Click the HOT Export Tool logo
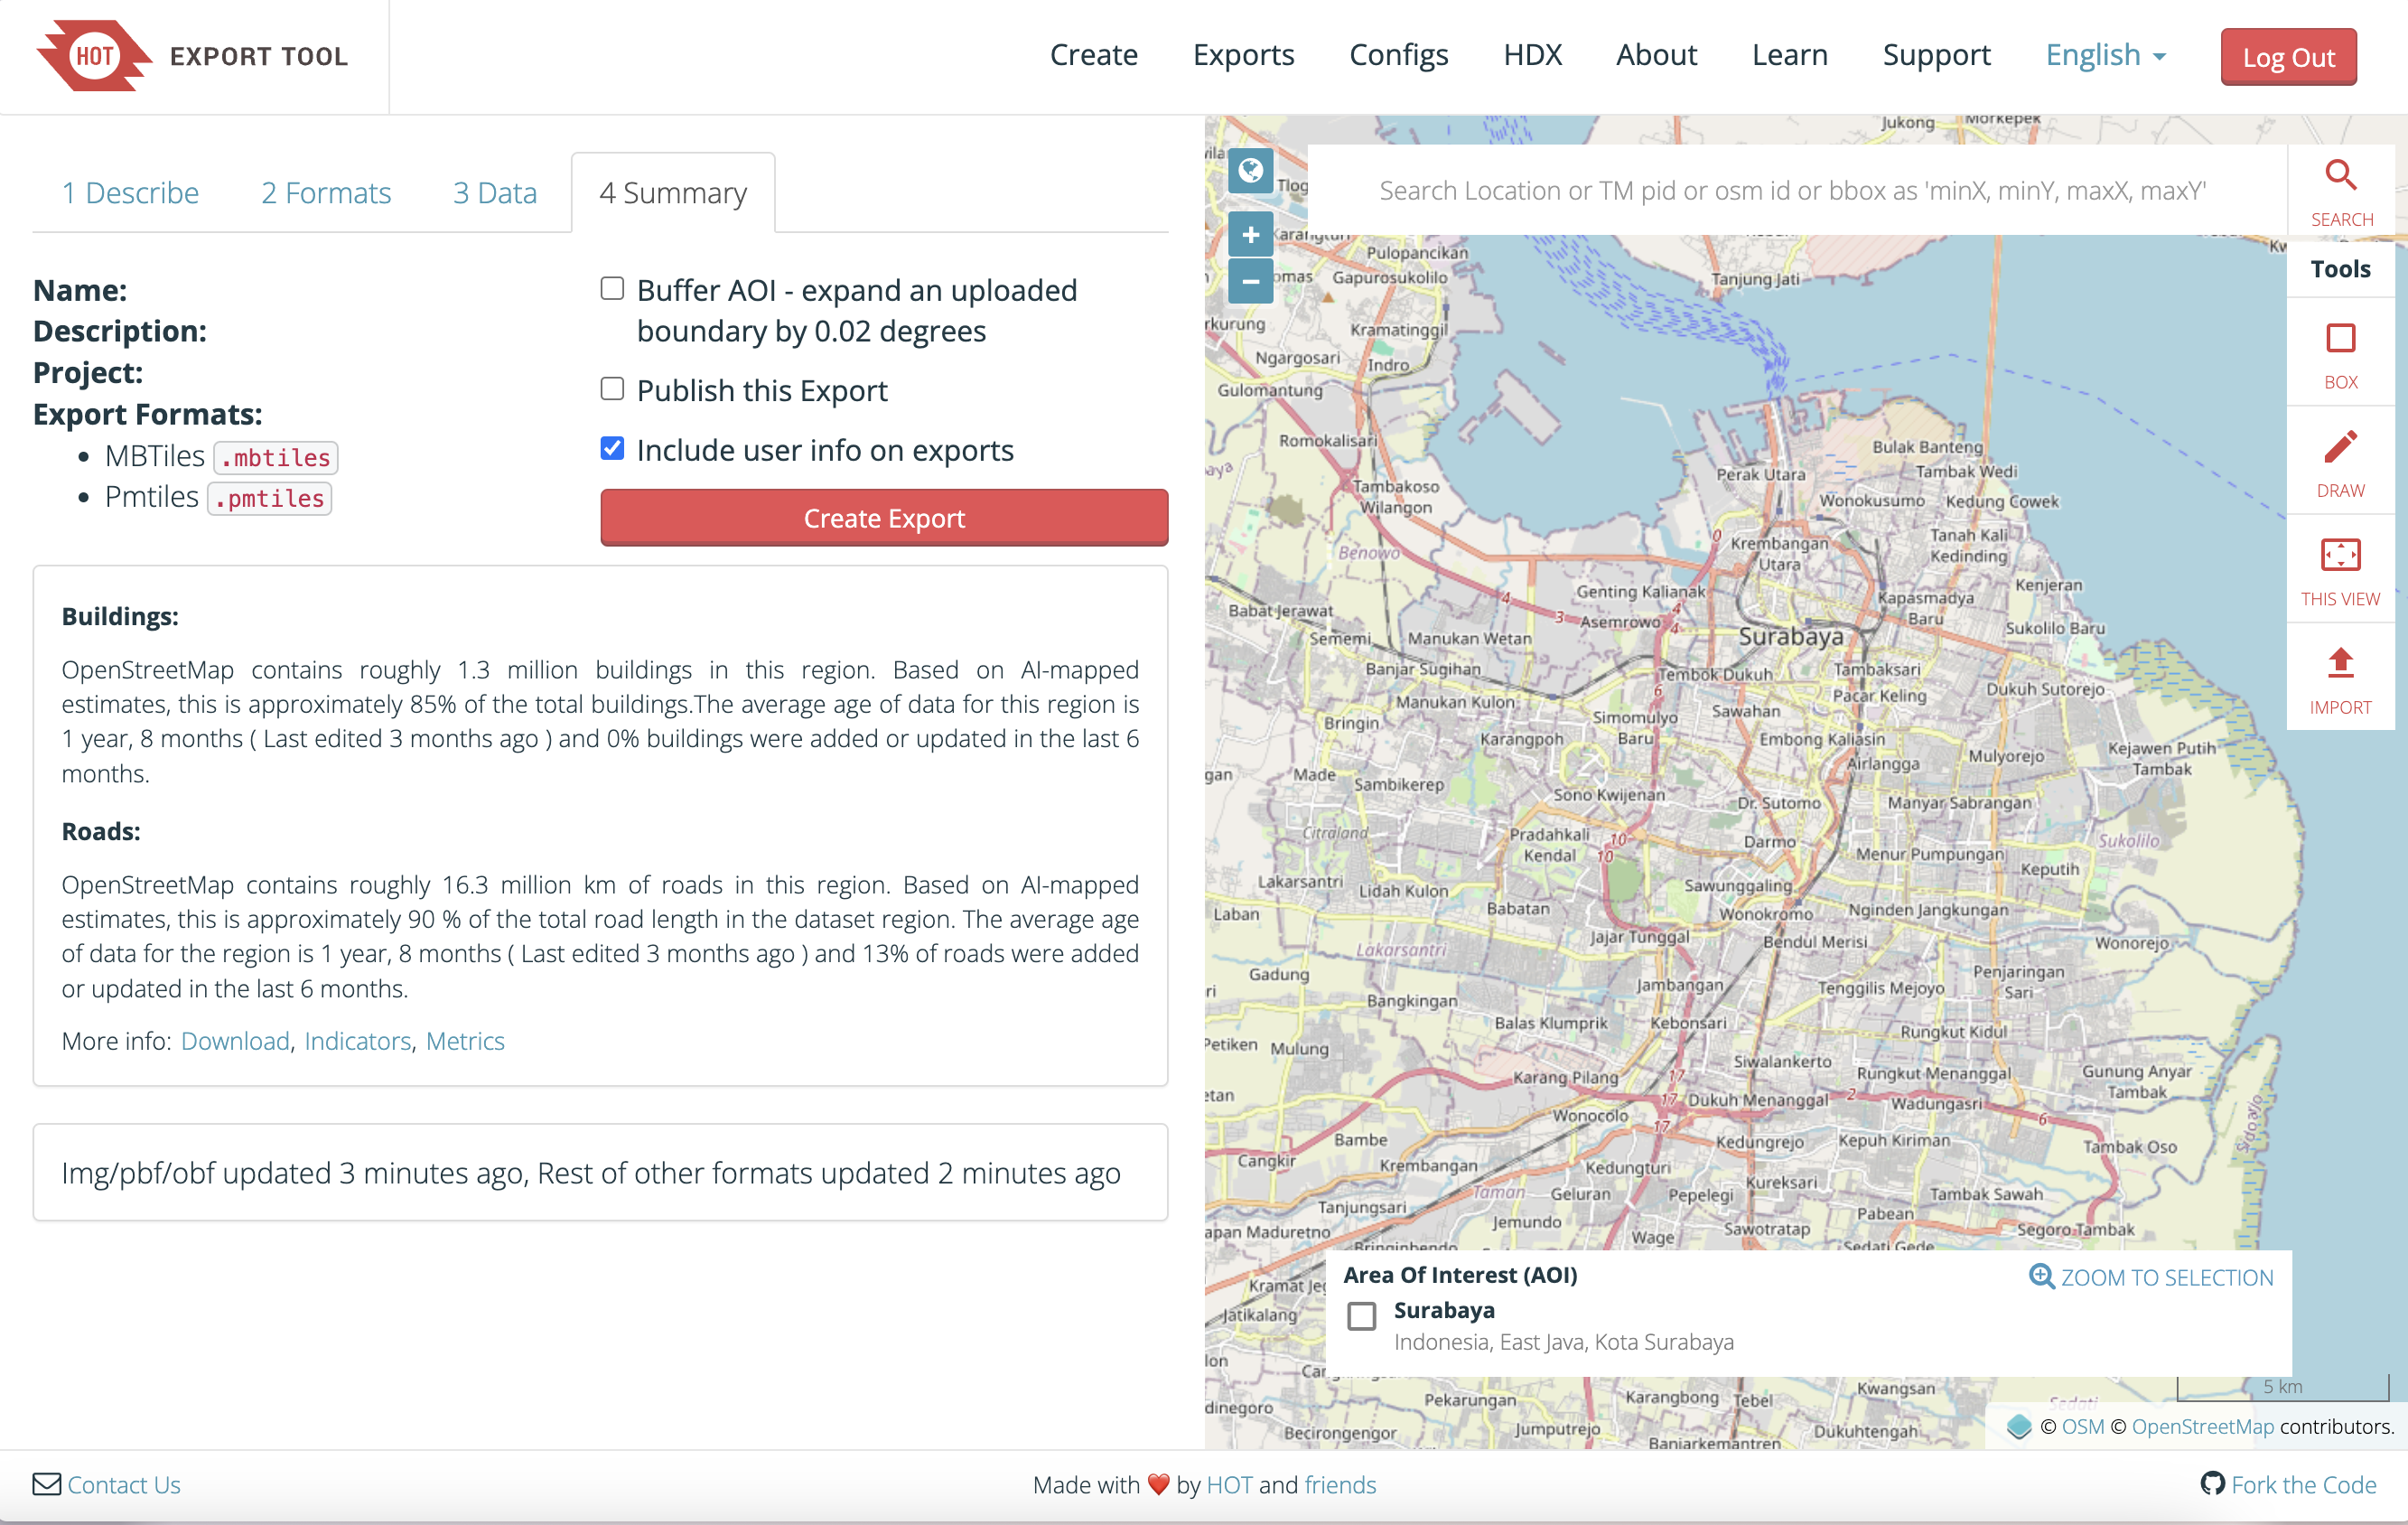Screen dimensions: 2408x1525 point(192,56)
